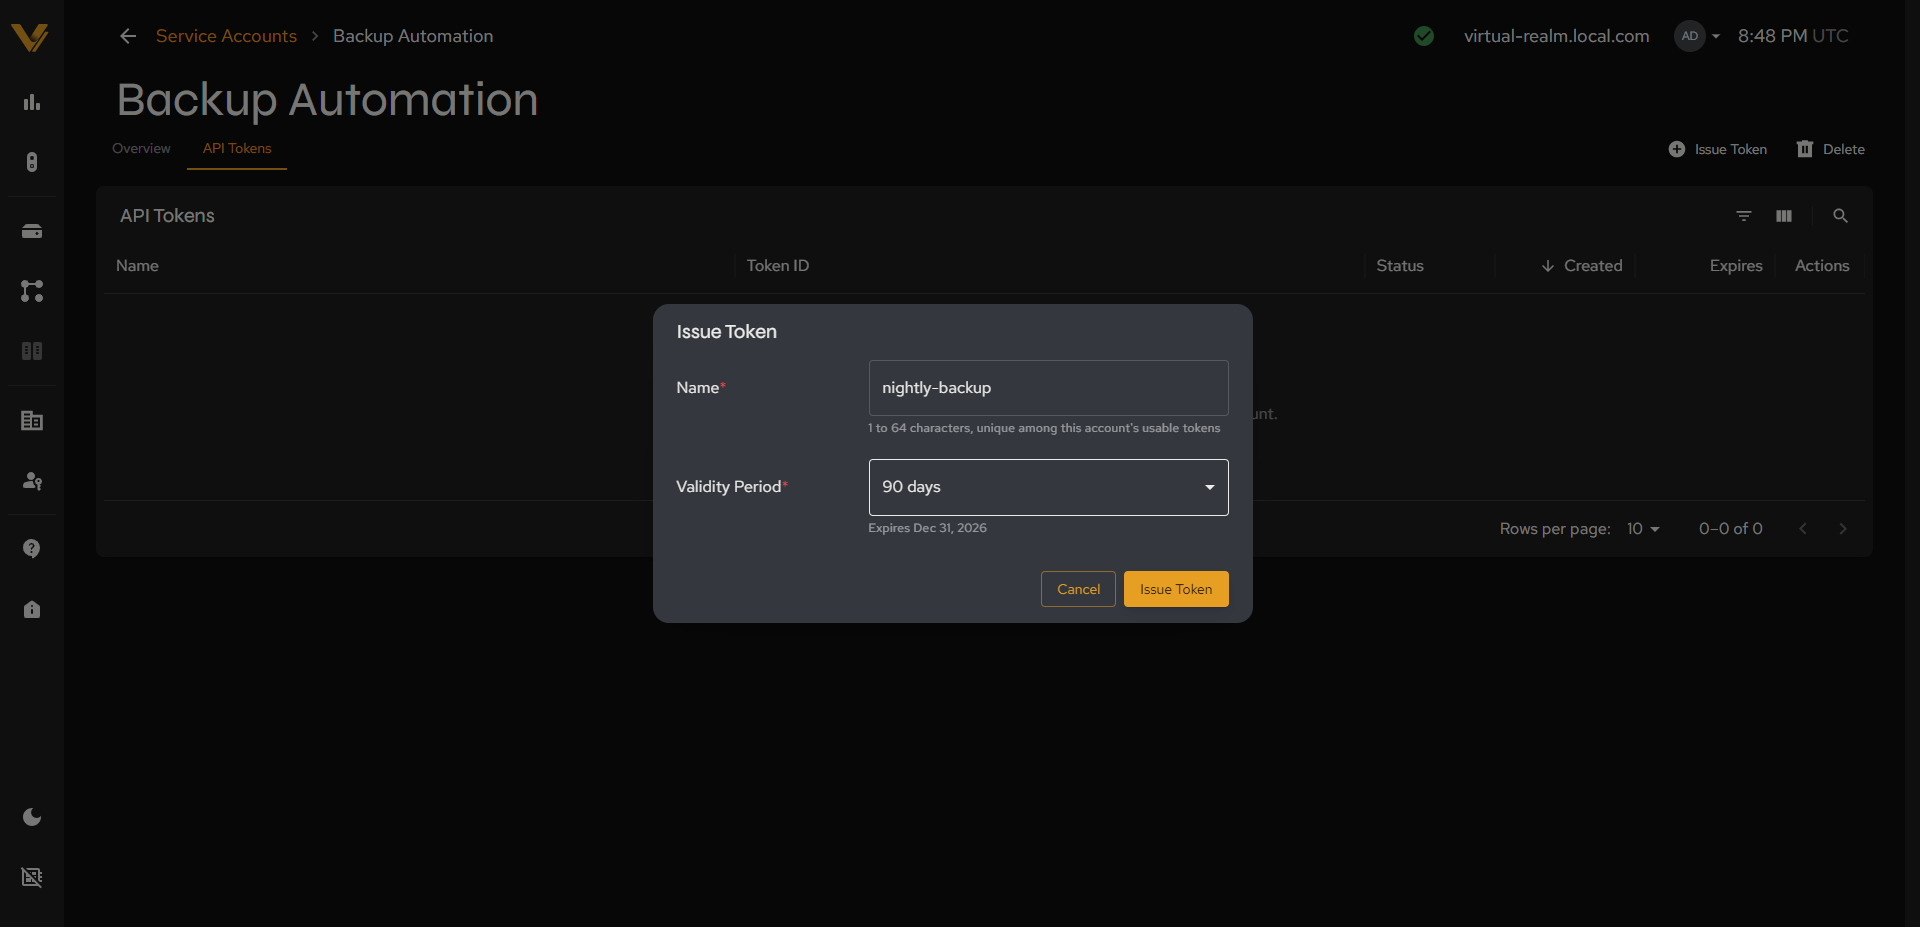Open the table filter icon
The image size is (1920, 927).
pyautogui.click(x=1744, y=216)
